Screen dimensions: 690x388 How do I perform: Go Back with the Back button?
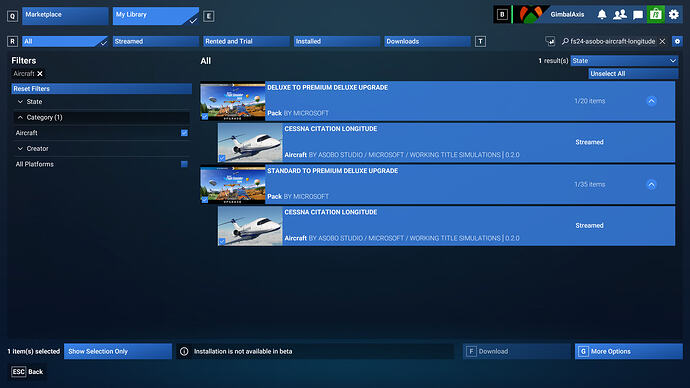(x=27, y=372)
